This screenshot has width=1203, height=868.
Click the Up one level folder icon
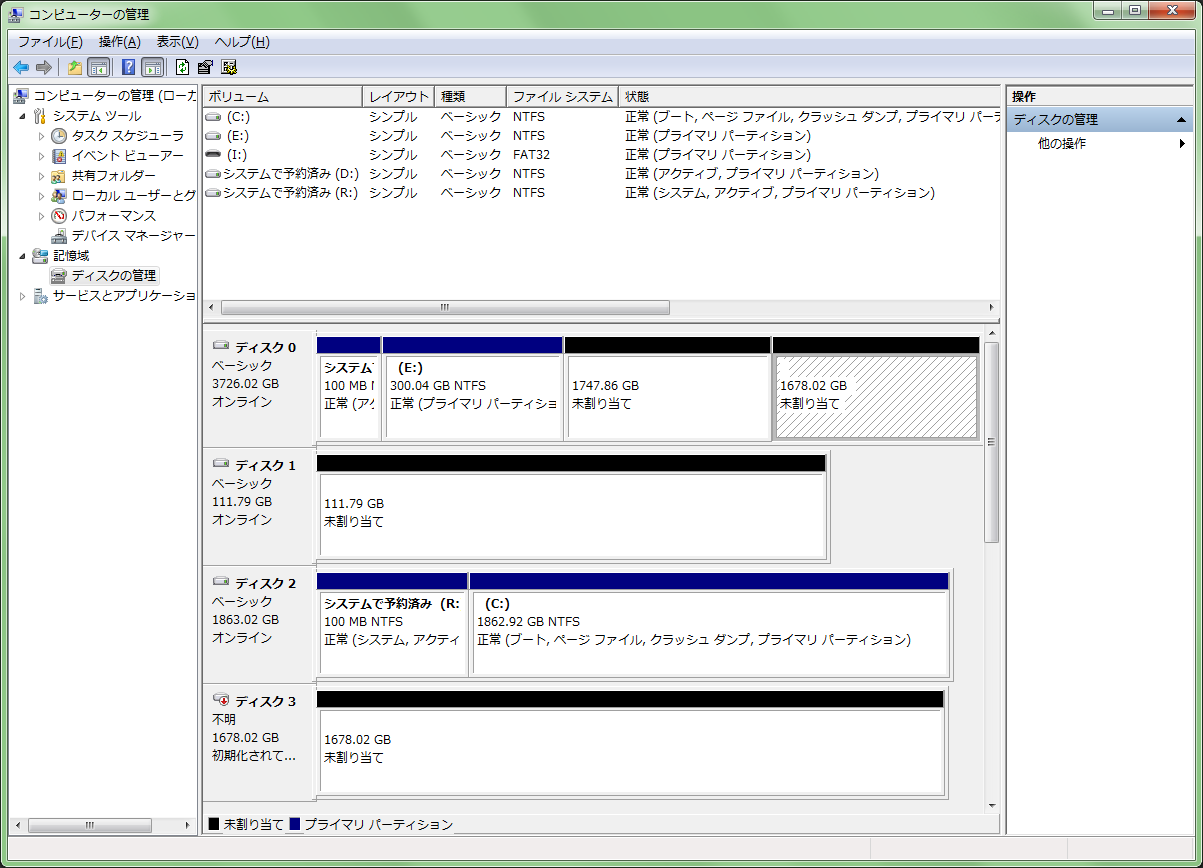click(74, 68)
